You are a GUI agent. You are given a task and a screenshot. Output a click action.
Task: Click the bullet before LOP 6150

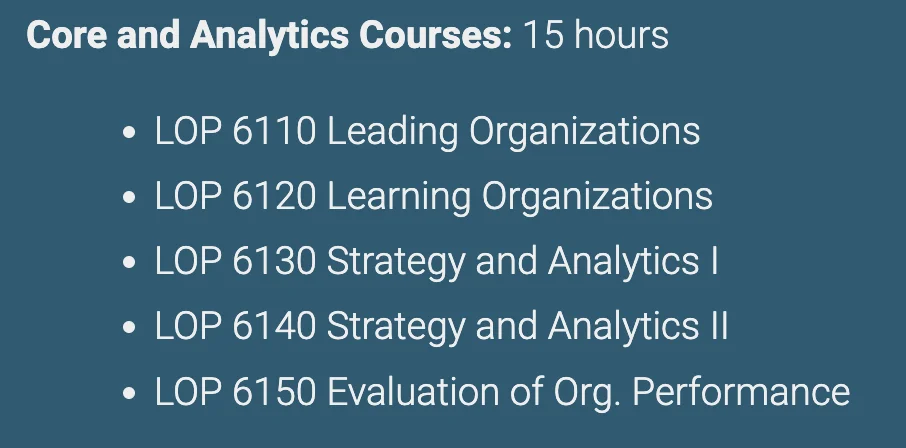tap(128, 394)
